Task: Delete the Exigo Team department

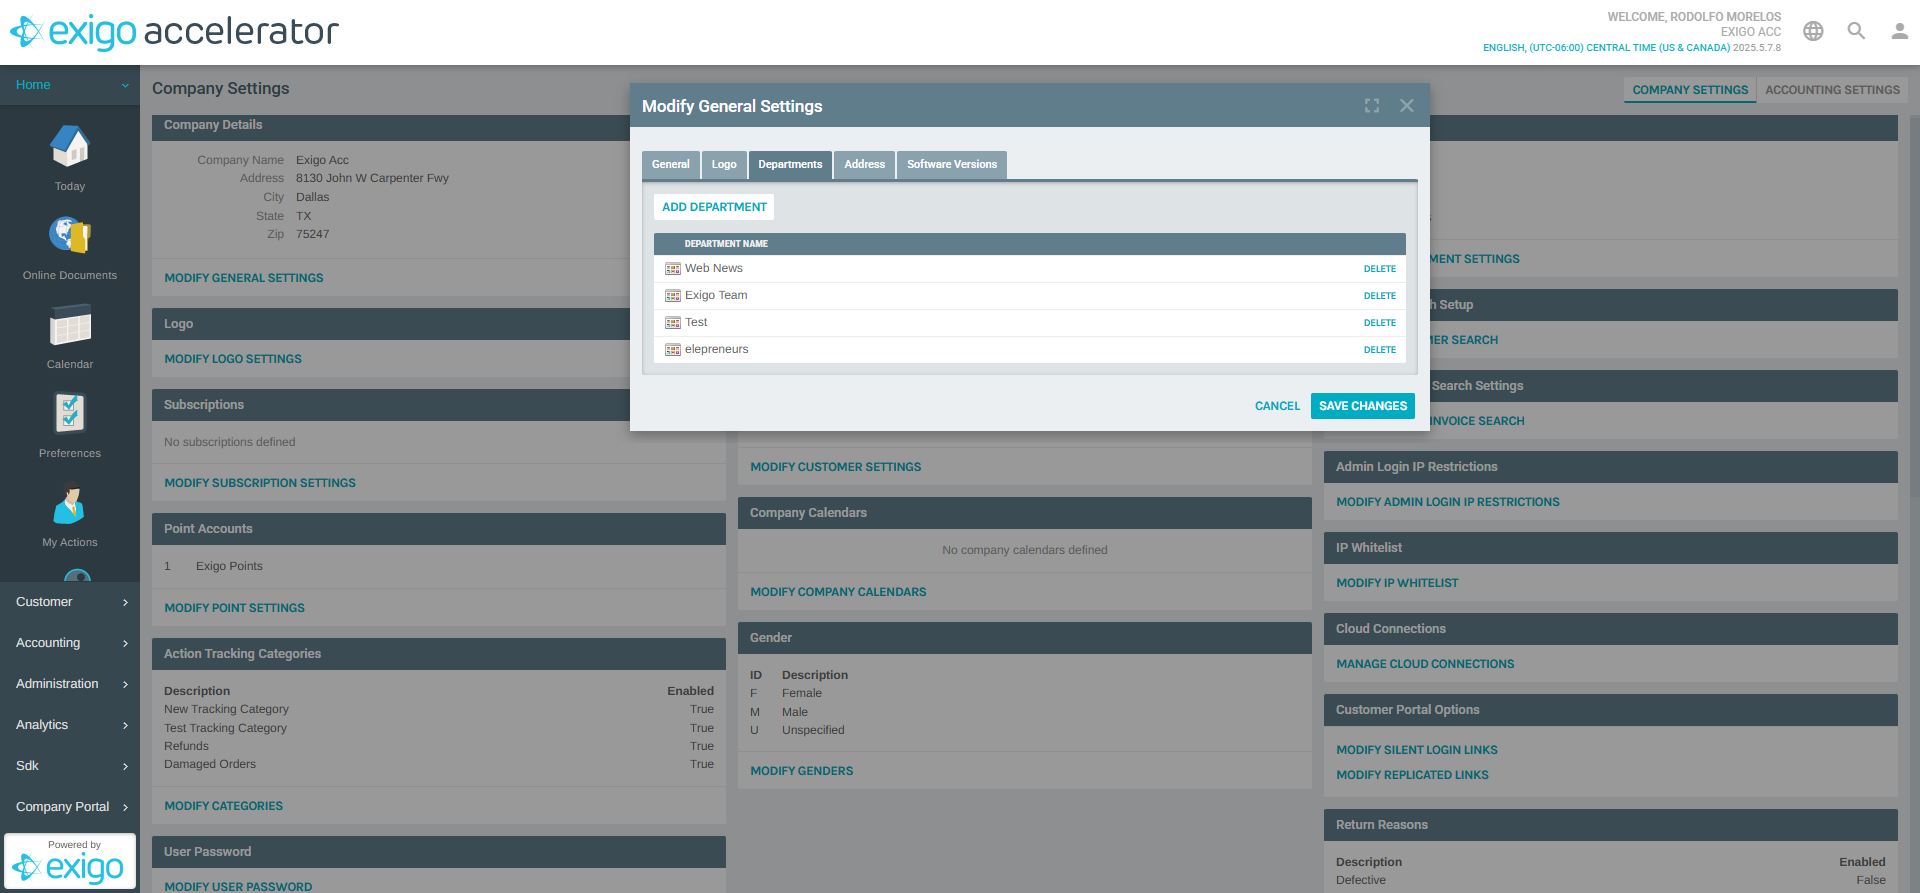Action: (x=1380, y=296)
